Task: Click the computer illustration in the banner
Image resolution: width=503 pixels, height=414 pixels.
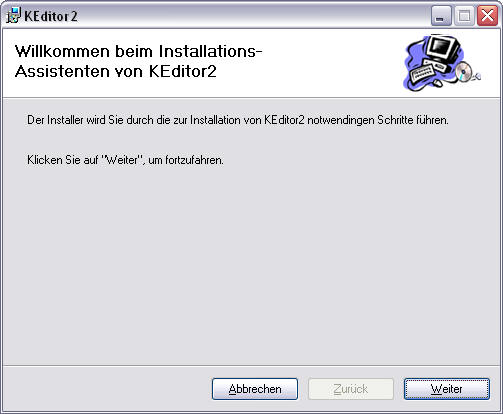Action: [442, 63]
